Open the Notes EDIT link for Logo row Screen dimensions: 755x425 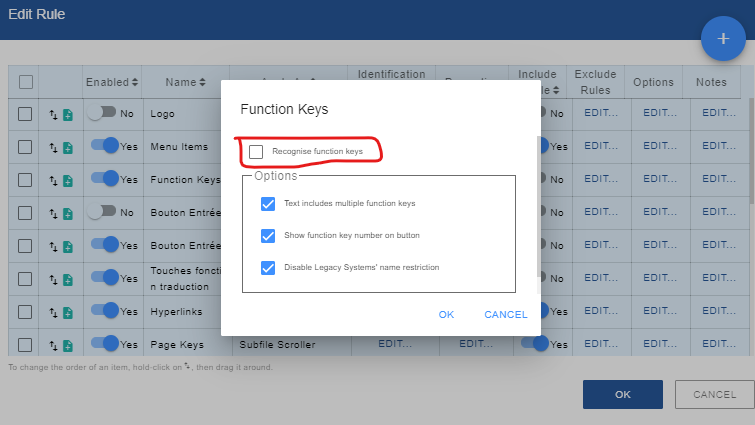pyautogui.click(x=718, y=114)
